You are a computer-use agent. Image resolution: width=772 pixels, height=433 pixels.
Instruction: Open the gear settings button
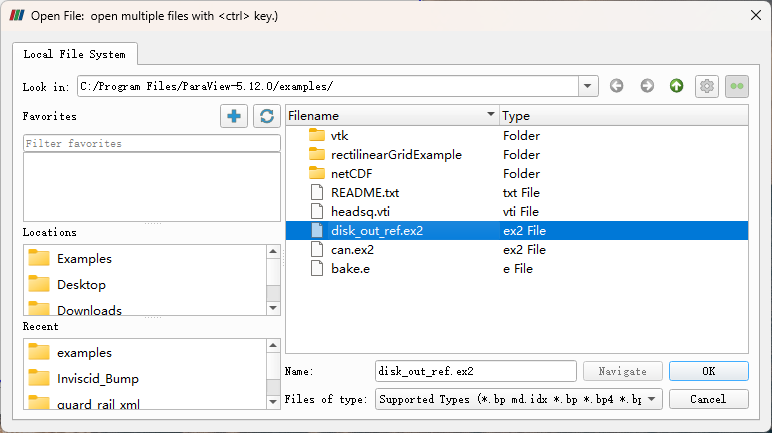click(707, 86)
